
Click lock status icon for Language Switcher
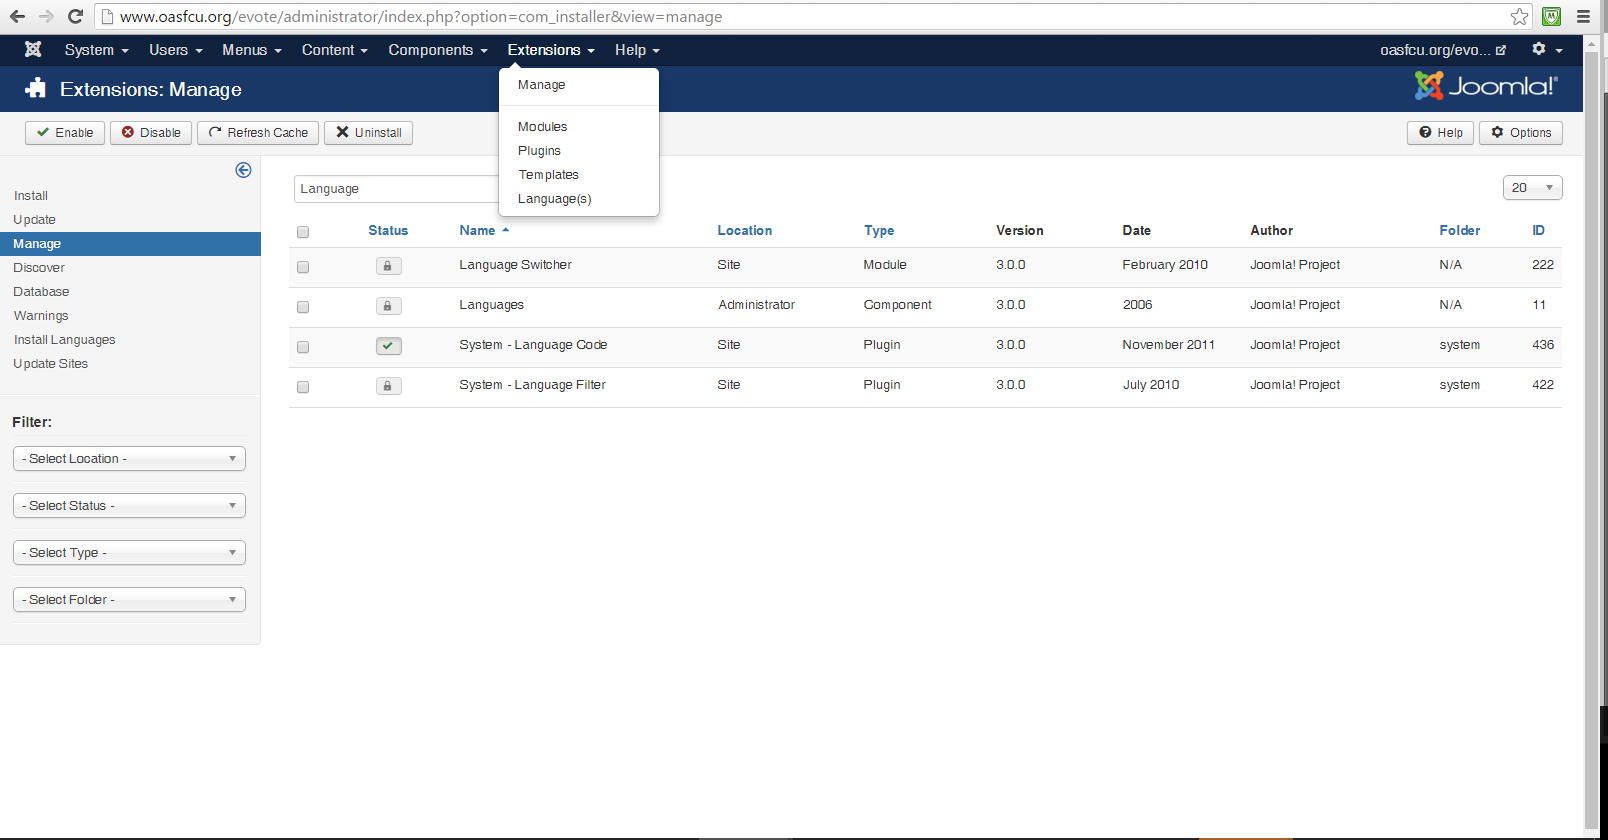tap(388, 266)
